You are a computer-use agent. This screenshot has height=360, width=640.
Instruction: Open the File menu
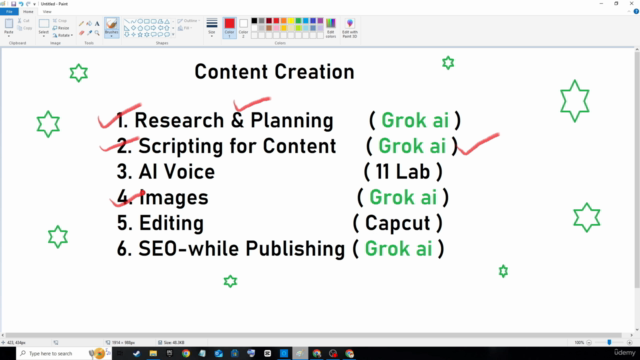[9, 11]
